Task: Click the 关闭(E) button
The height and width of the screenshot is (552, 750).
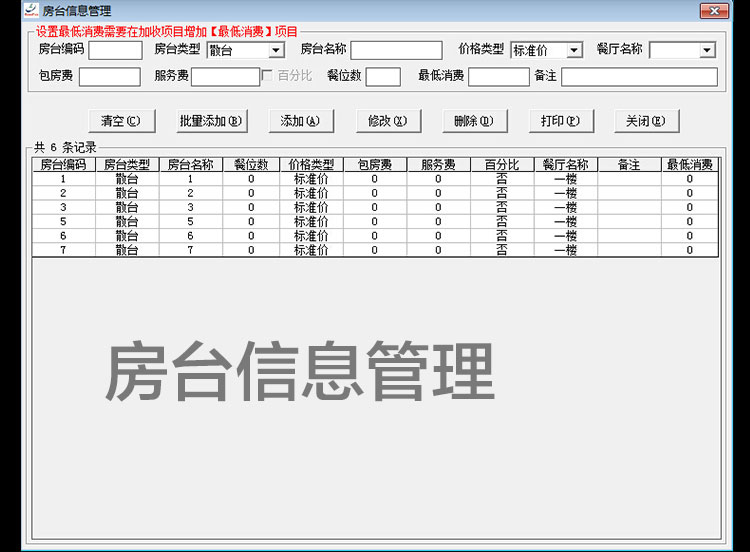Action: coord(646,121)
